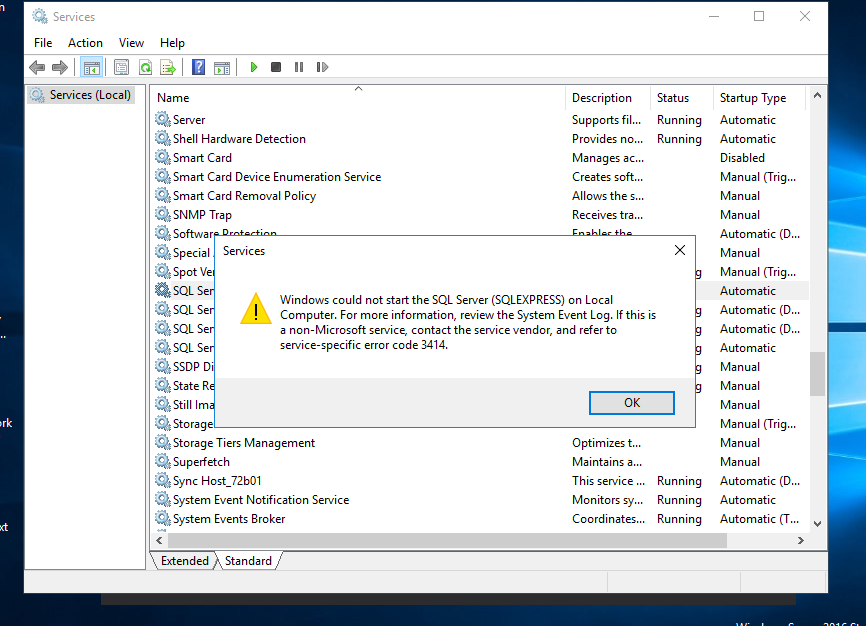Click the Pause Service icon

click(299, 67)
